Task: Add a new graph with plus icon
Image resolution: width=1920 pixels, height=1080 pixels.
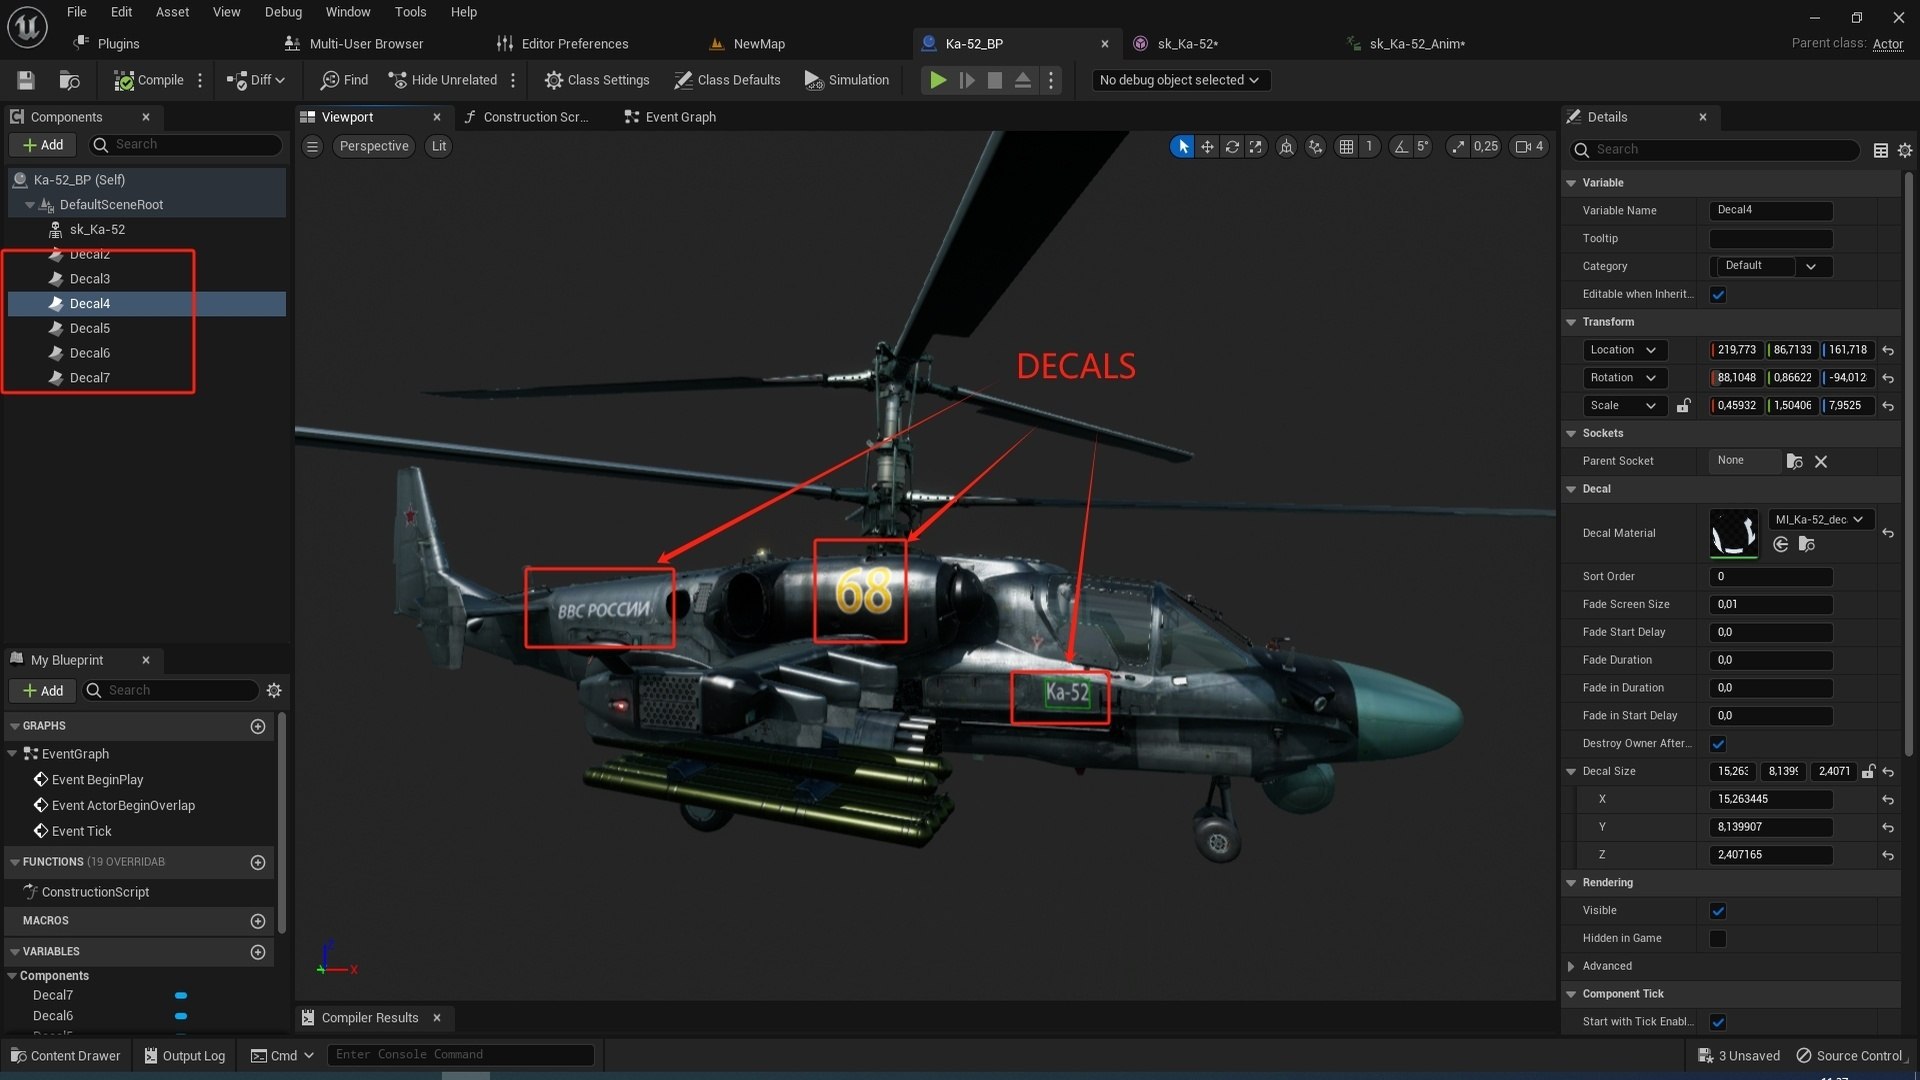Action: tap(258, 726)
